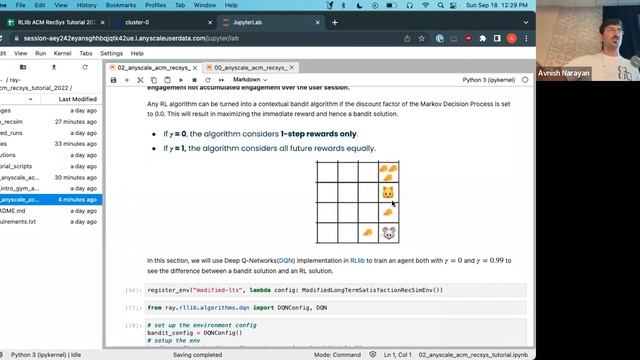Image resolution: width=640 pixels, height=360 pixels.
Task: Open the JupyterLab Tabs menu
Action: 86,53
